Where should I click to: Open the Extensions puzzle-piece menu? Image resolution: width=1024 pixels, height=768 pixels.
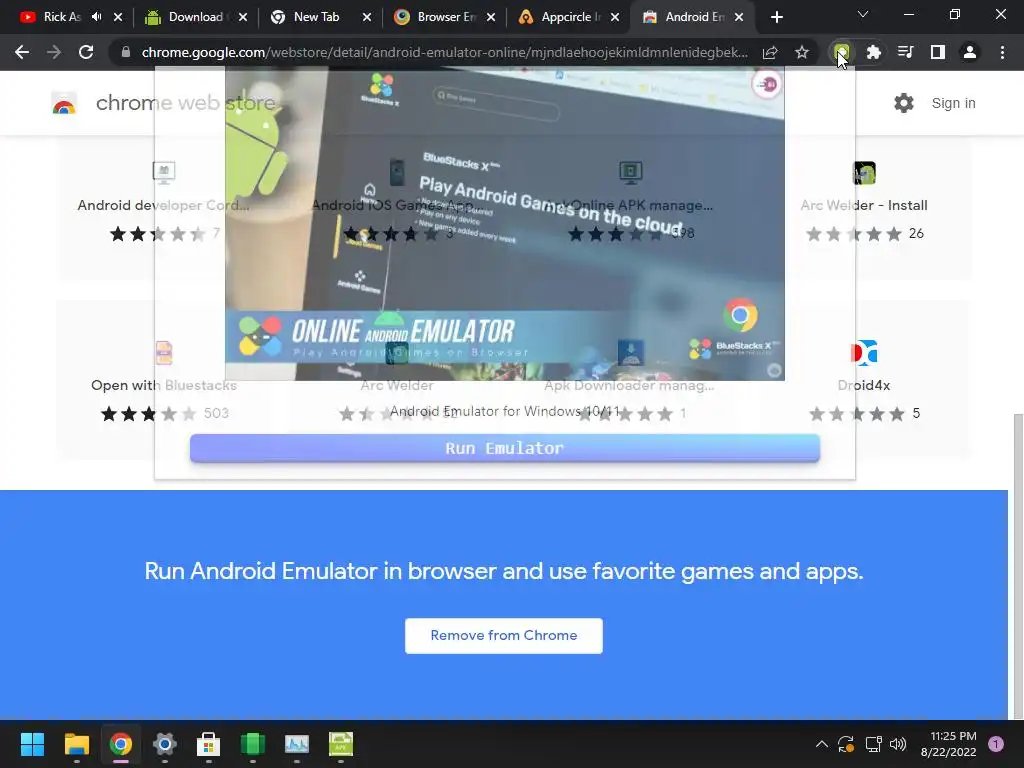click(x=874, y=52)
